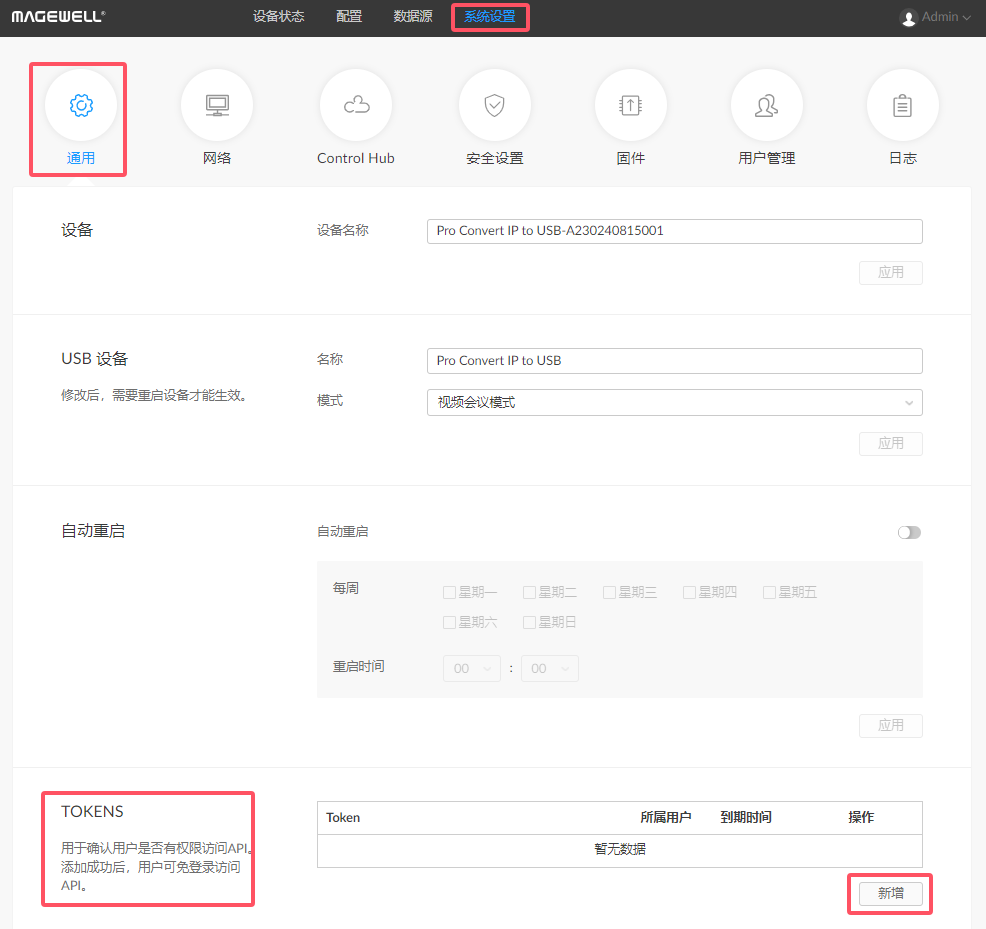Switch to the 配置 tab

349,16
